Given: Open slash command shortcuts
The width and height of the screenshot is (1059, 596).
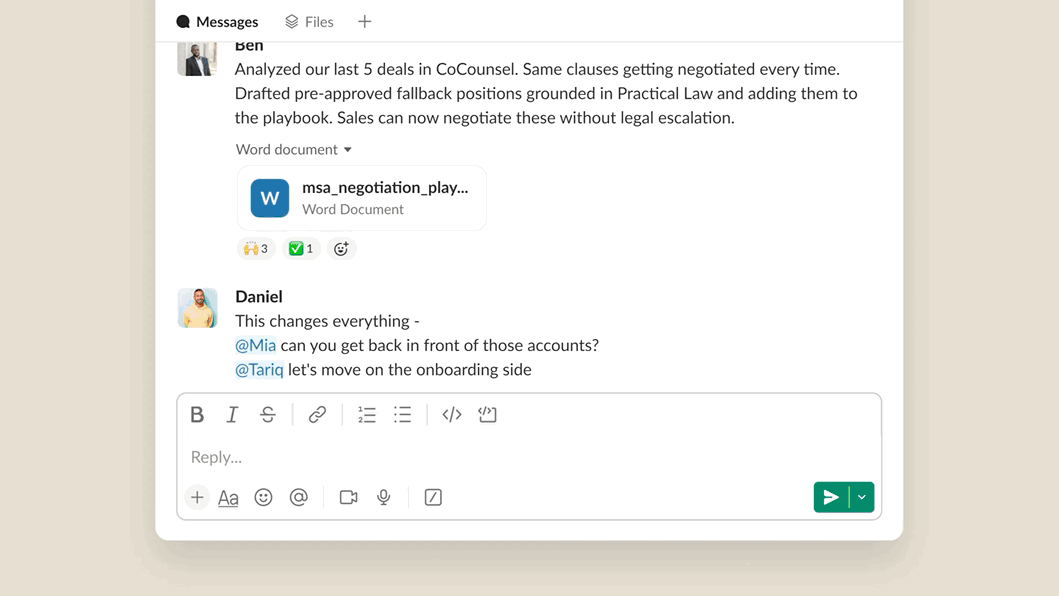Looking at the screenshot, I should 433,497.
